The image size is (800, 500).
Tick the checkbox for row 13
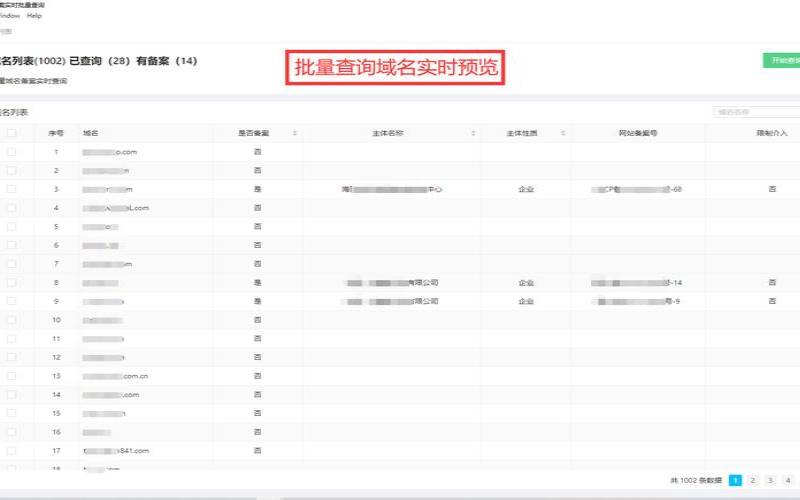pos(11,376)
